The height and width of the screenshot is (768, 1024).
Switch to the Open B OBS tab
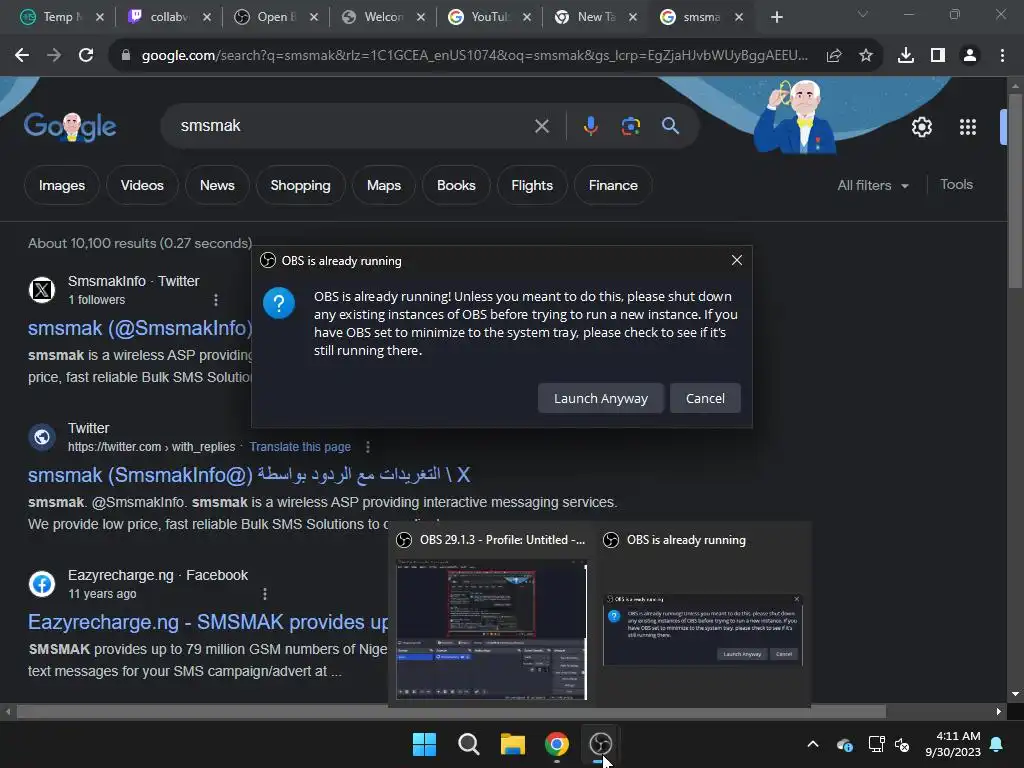[x=274, y=17]
